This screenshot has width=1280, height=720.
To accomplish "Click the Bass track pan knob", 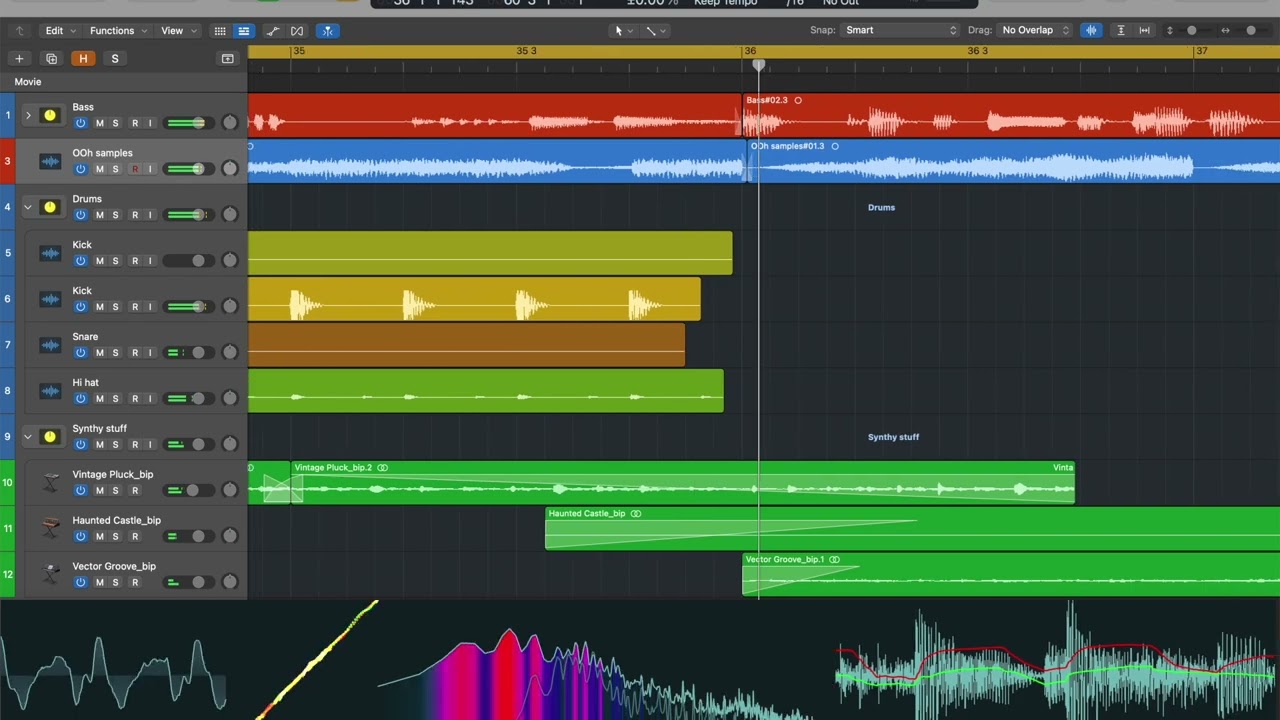I will pyautogui.click(x=230, y=123).
